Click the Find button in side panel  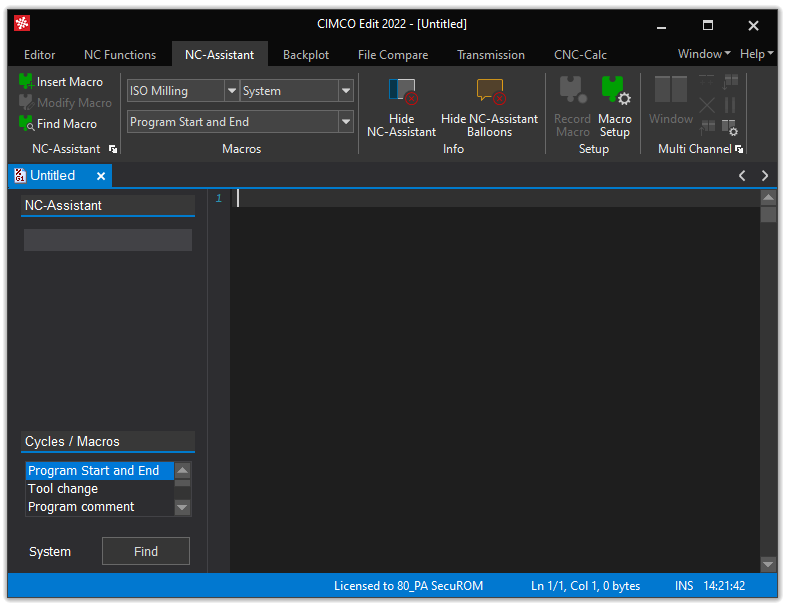pyautogui.click(x=146, y=551)
